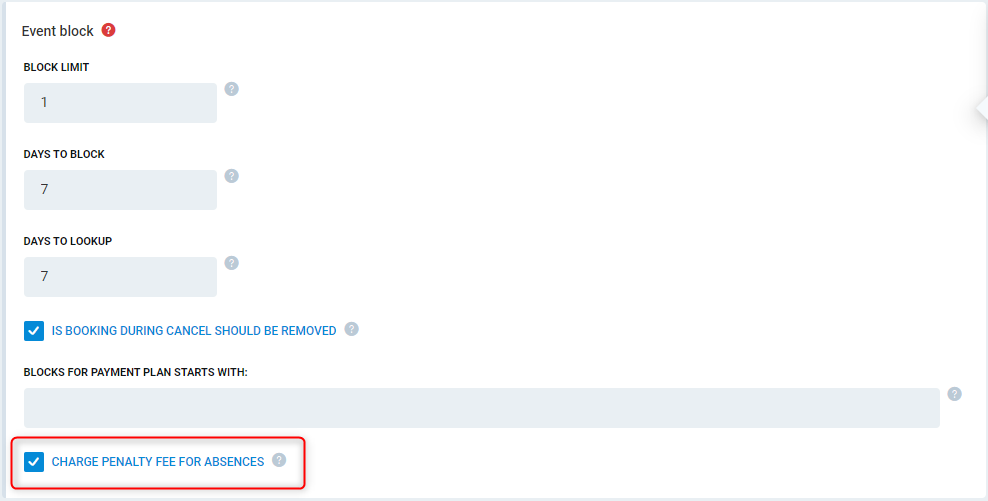Click the Blocks for Payment Plan text field
Screen dimensions: 988x501
pos(482,408)
